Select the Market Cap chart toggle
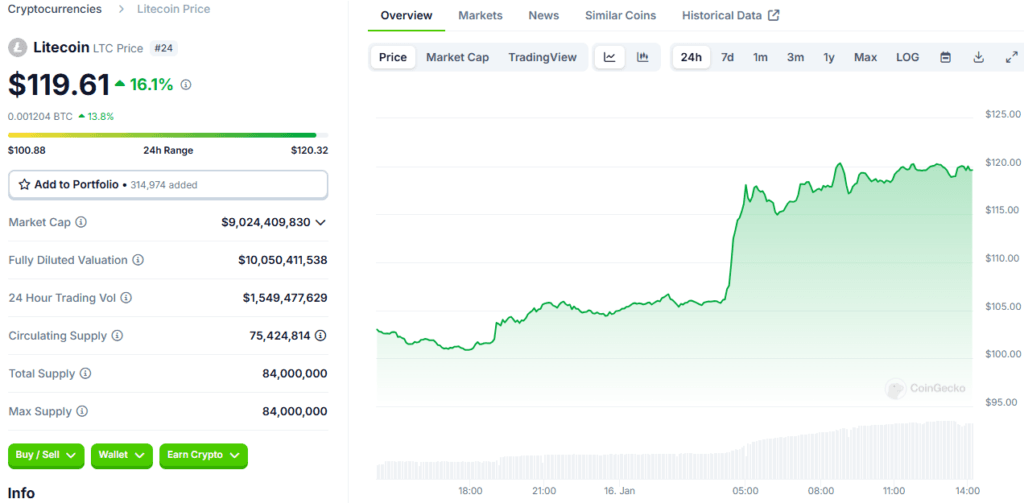The image size is (1024, 503). click(457, 57)
